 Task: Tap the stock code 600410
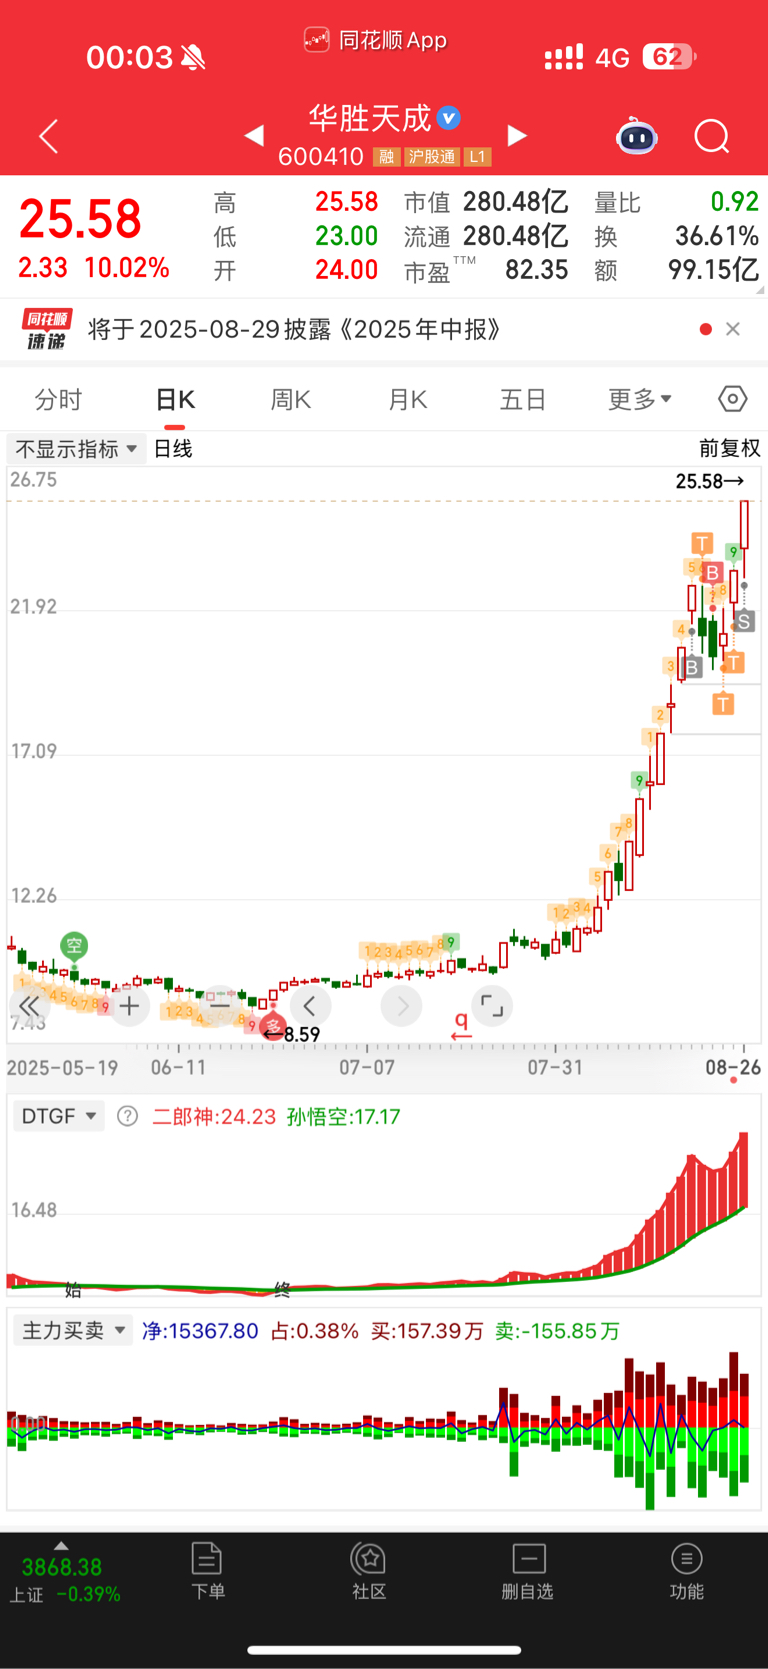click(x=320, y=157)
